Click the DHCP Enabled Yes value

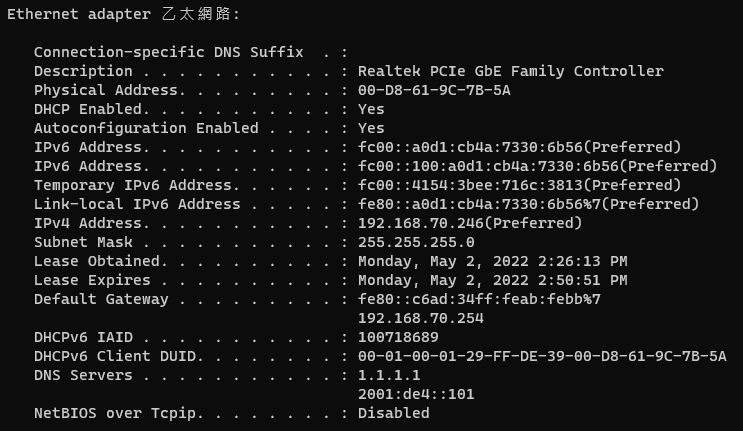click(x=371, y=109)
